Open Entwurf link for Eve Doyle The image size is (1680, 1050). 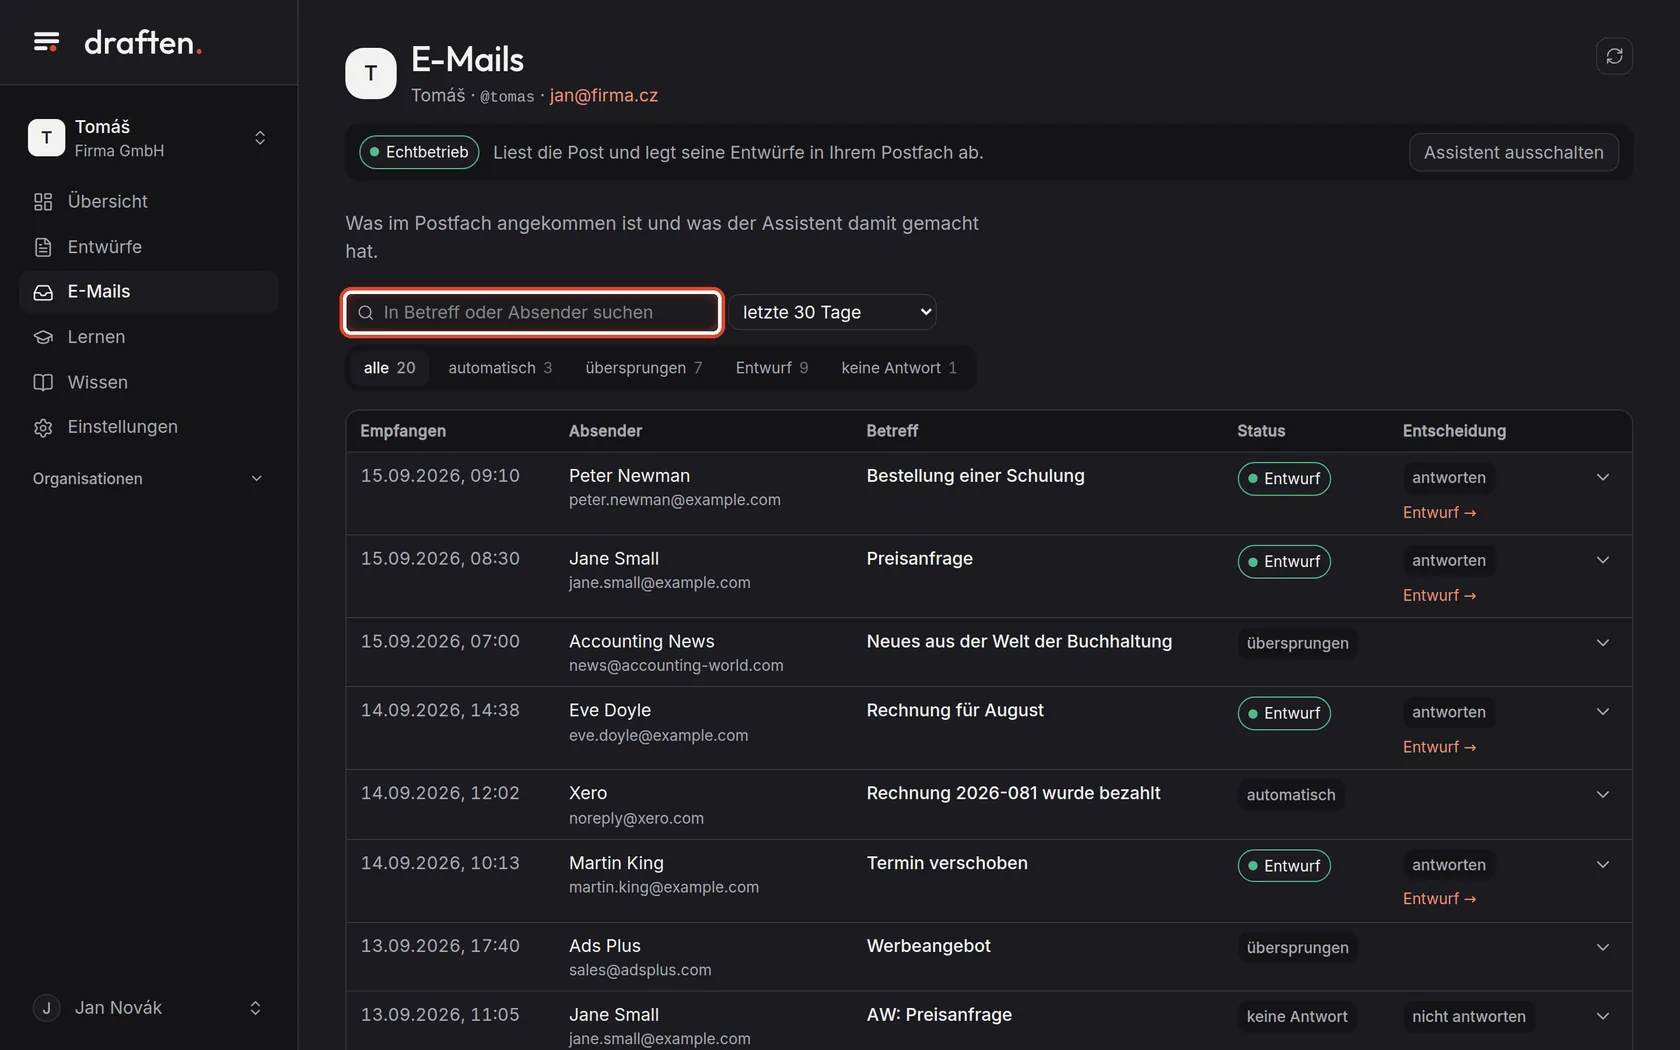tap(1439, 747)
